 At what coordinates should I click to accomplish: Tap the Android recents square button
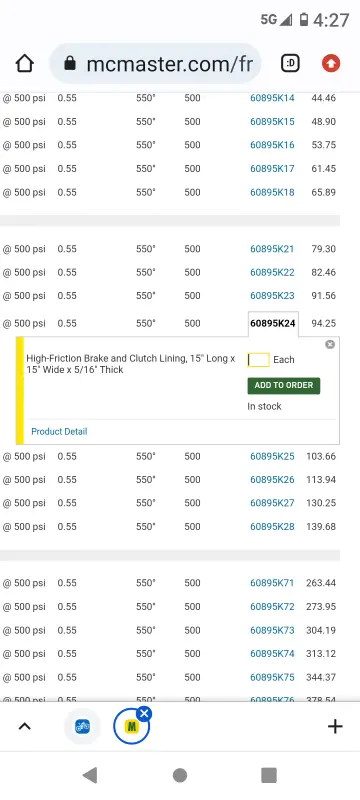tap(269, 776)
